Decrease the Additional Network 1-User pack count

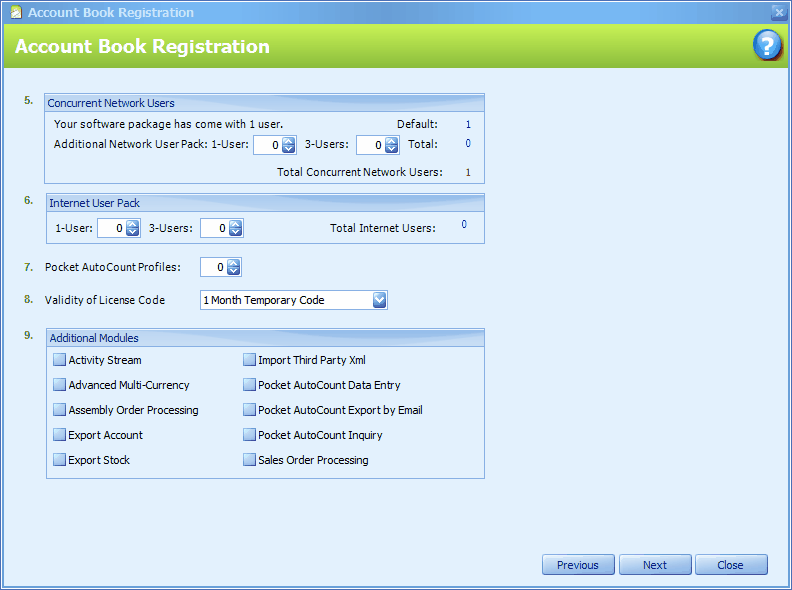tap(288, 149)
